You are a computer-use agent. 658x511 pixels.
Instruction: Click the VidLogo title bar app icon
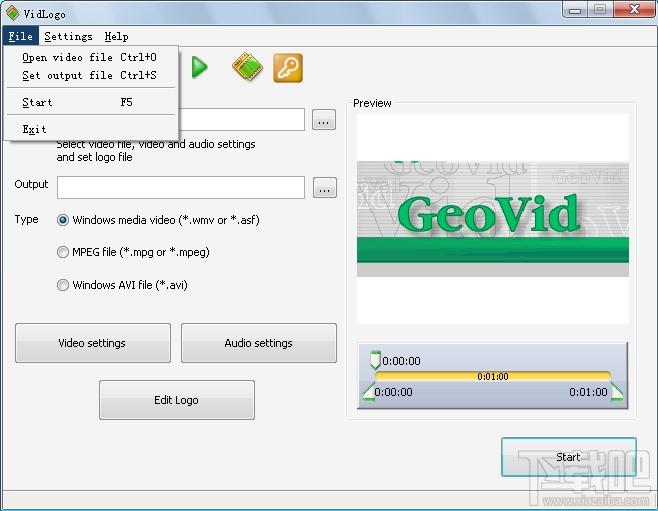13,13
